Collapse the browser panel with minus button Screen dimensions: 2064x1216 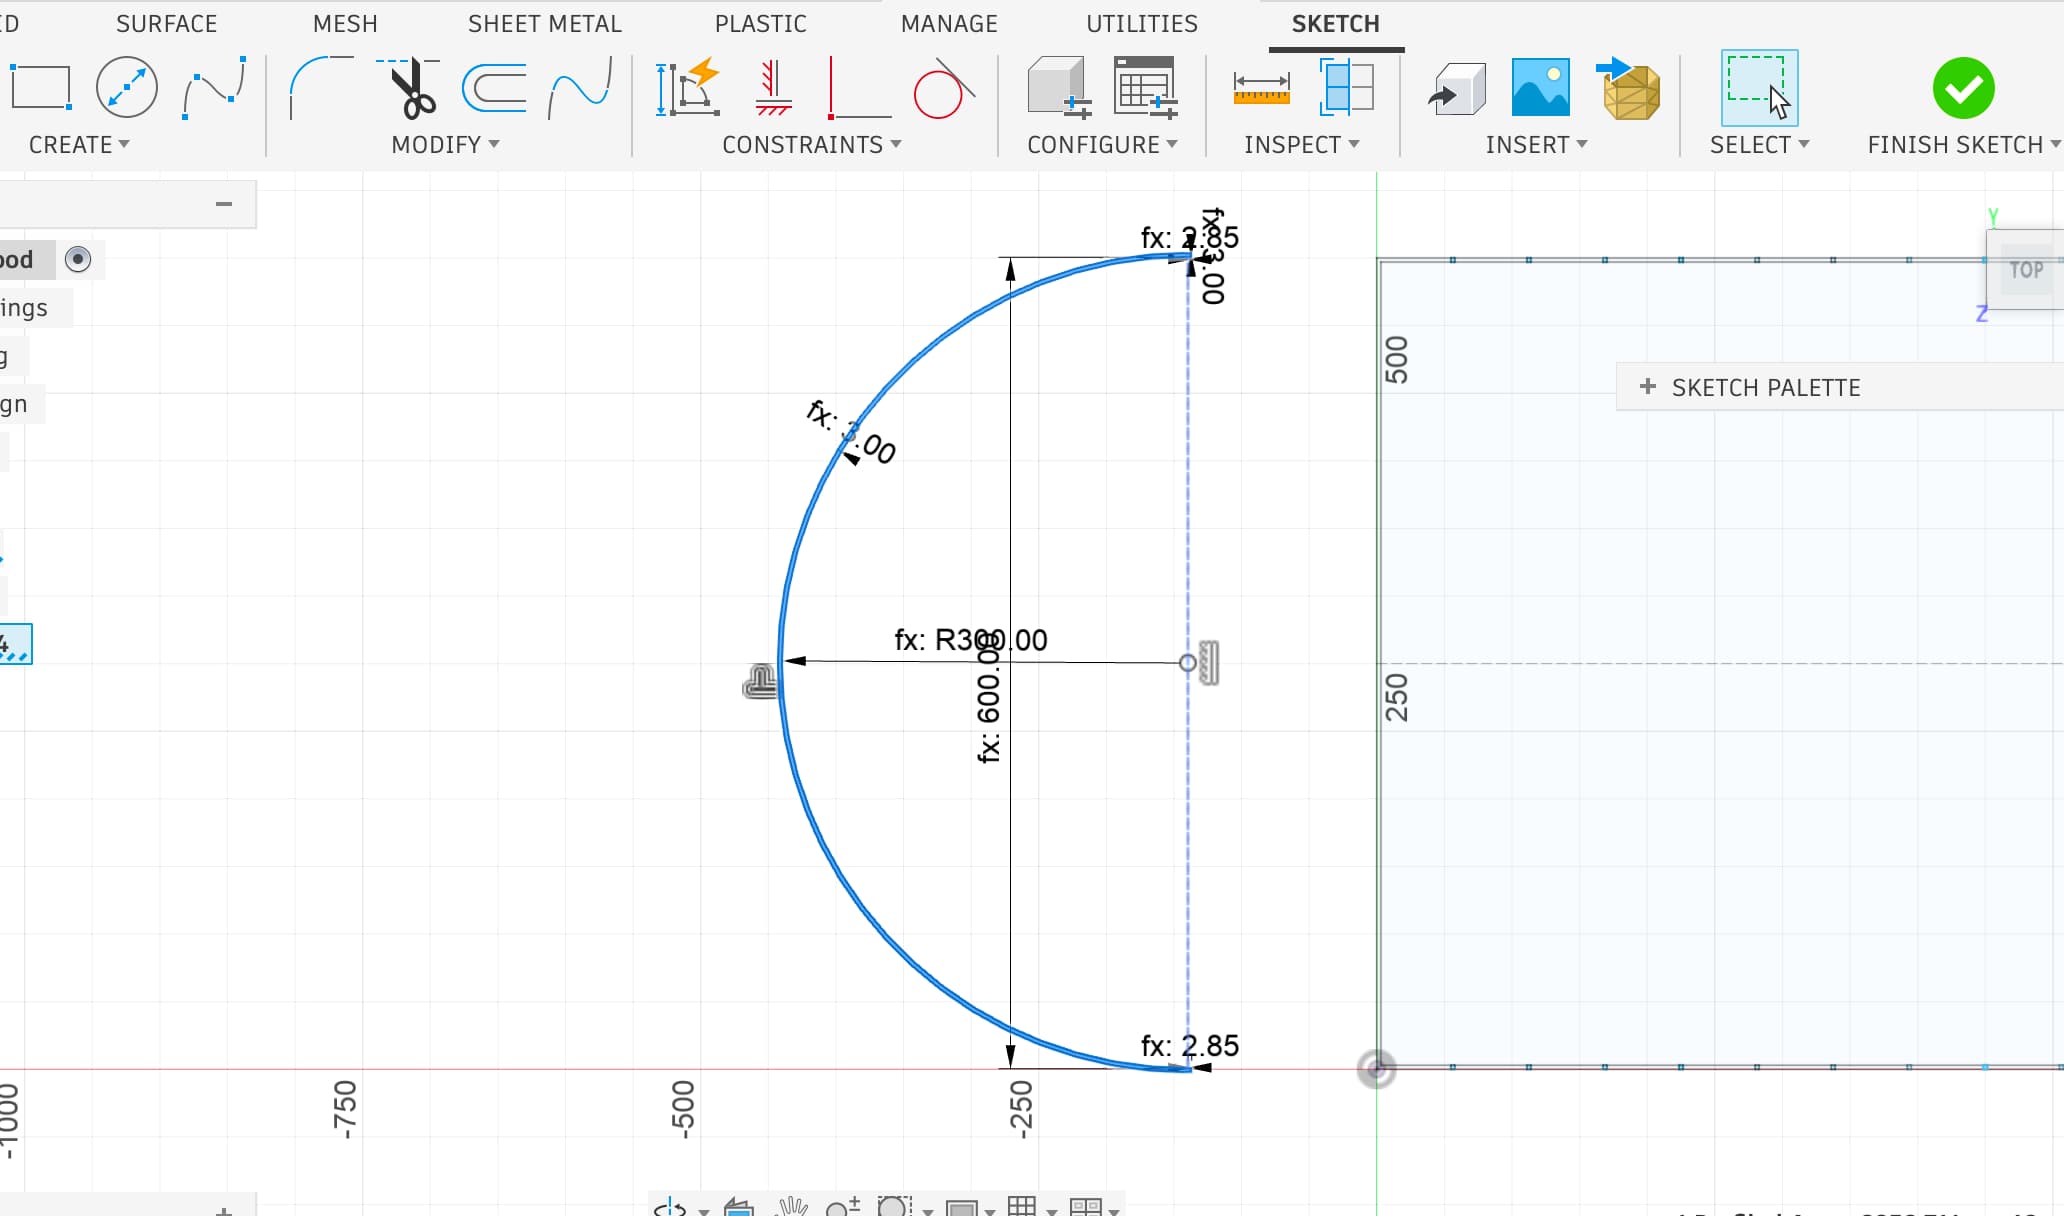pos(224,204)
